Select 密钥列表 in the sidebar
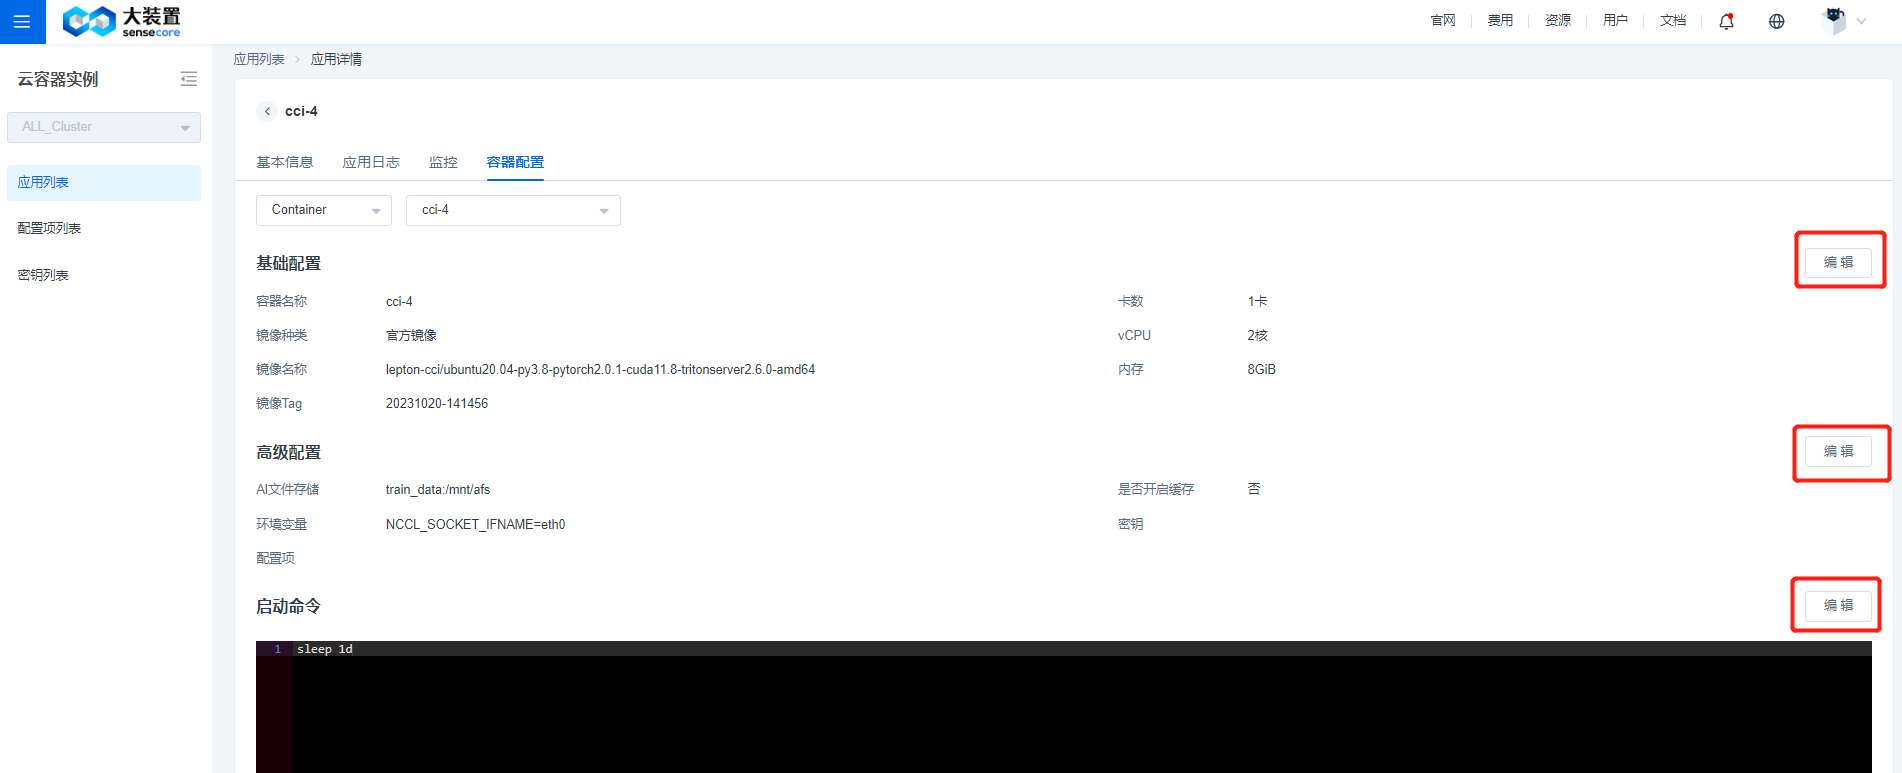The image size is (1902, 773). point(43,275)
